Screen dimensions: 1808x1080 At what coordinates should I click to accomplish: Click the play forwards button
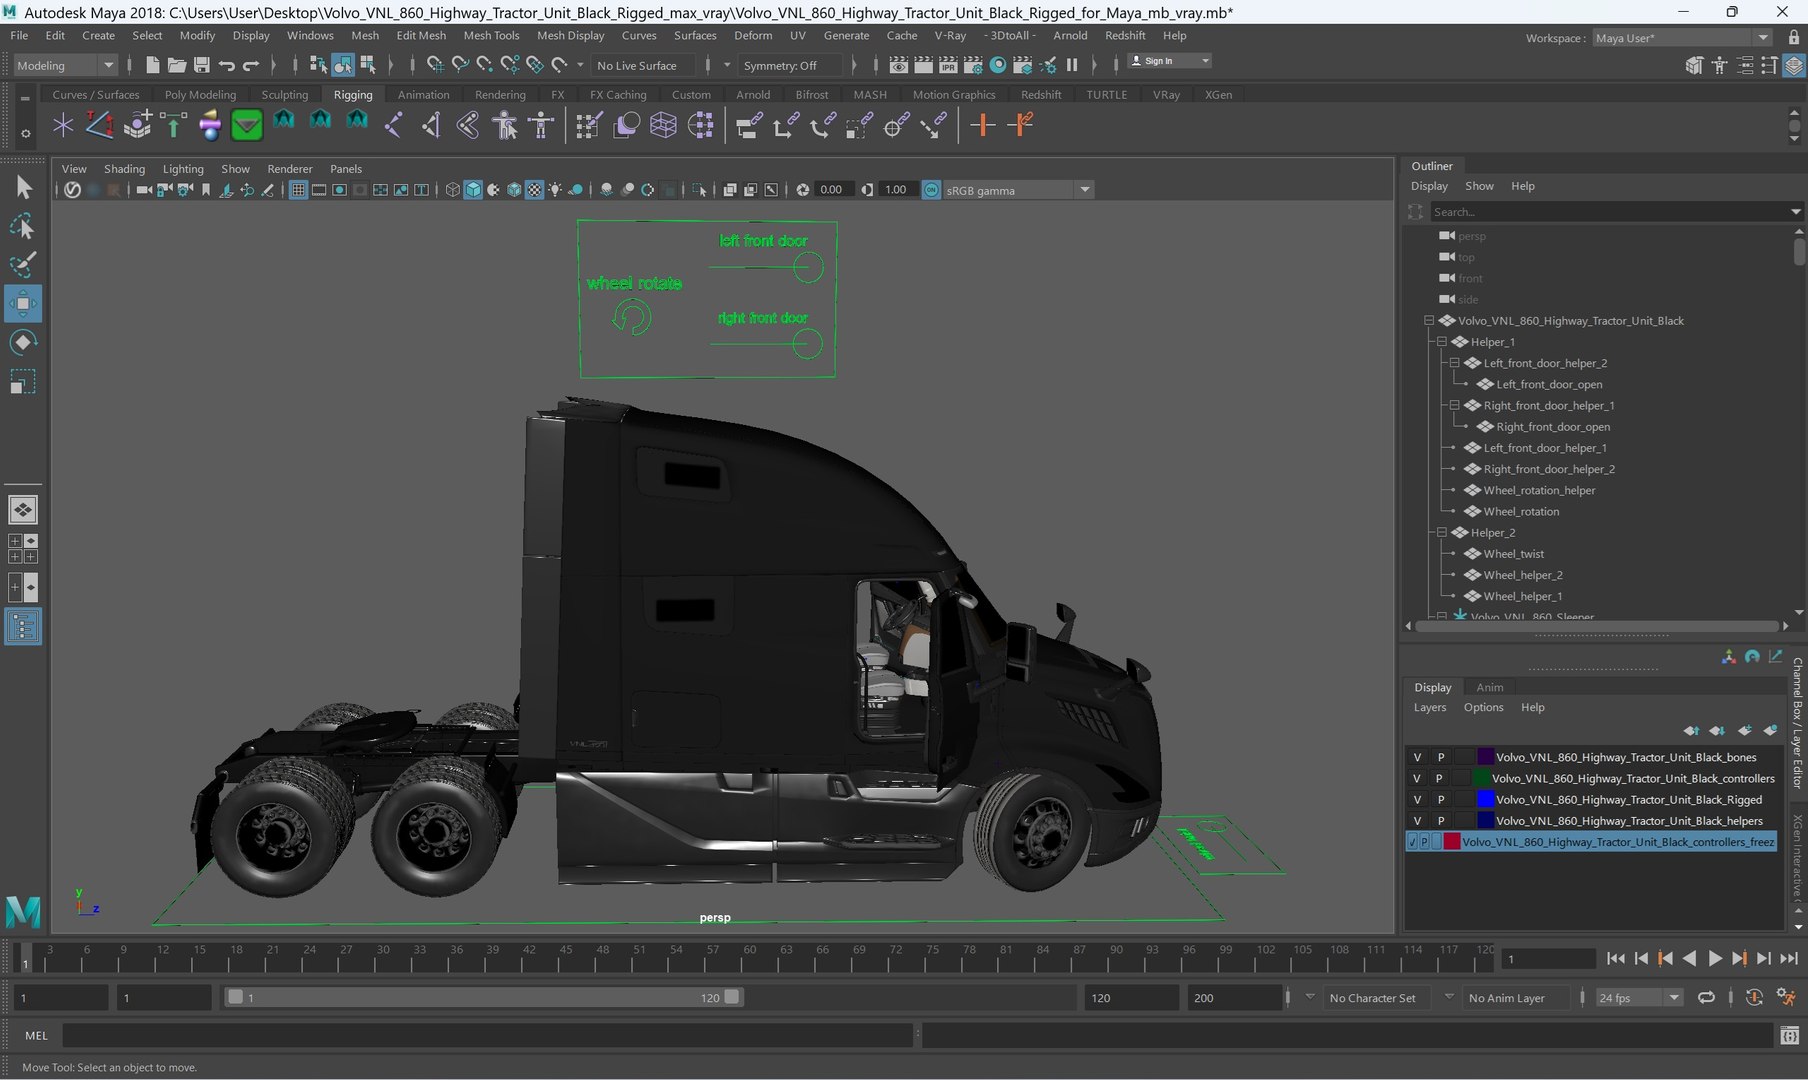tap(1714, 958)
